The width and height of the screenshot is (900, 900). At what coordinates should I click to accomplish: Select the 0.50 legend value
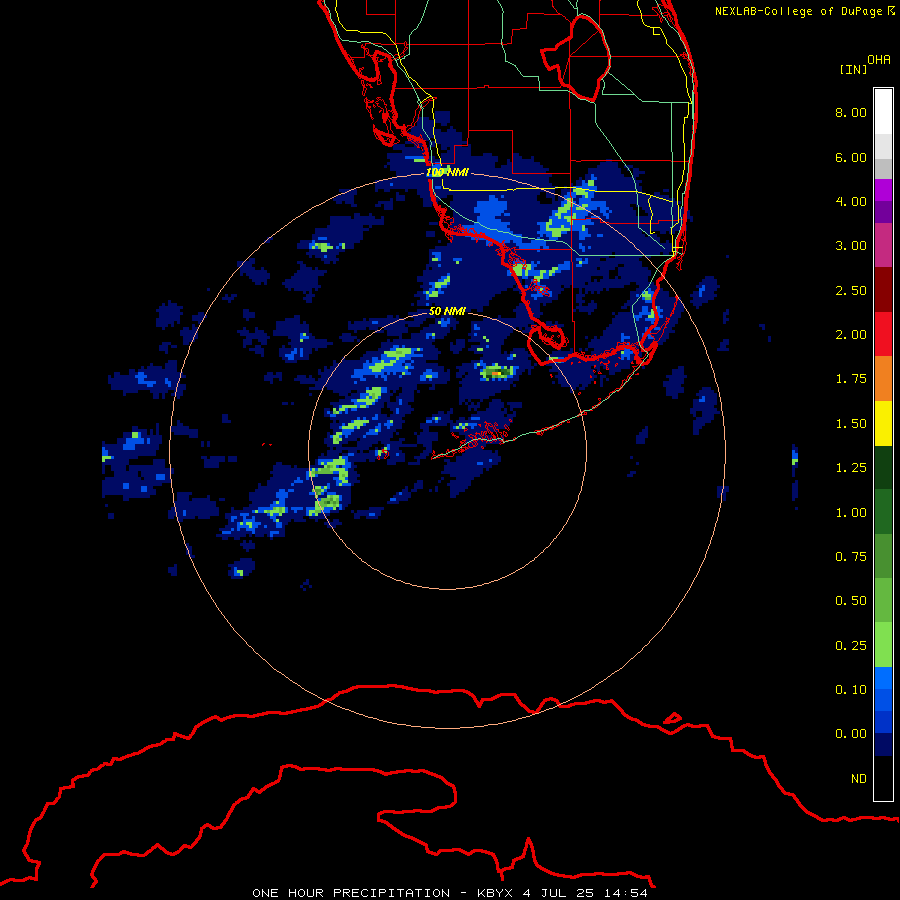[x=851, y=601]
